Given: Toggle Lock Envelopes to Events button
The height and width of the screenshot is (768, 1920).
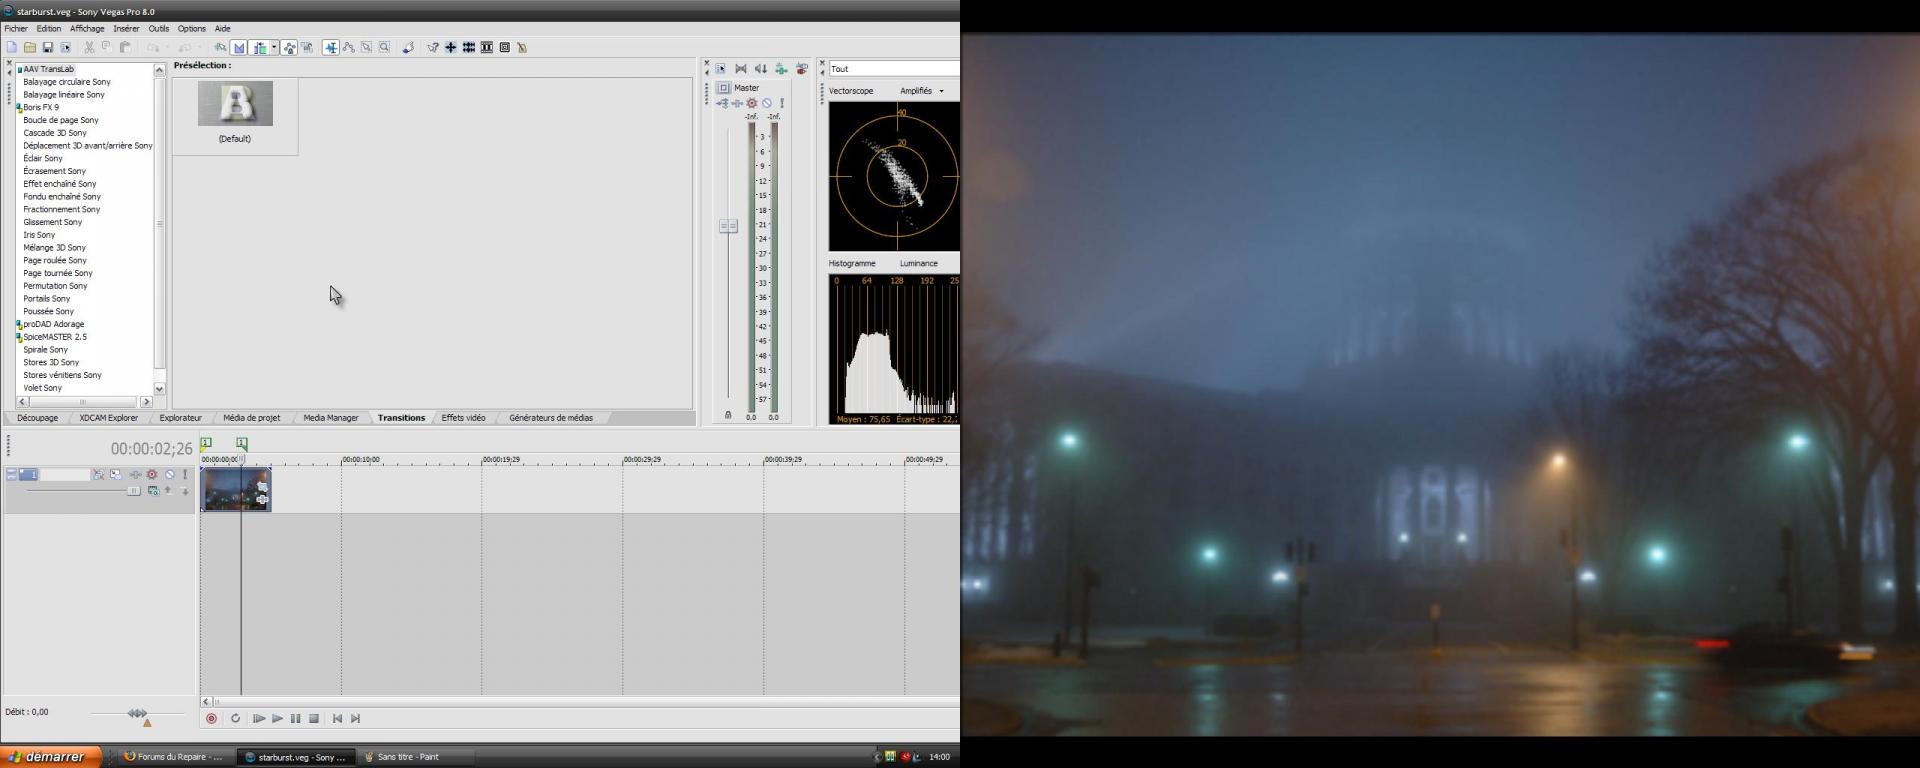Looking at the screenshot, I should [x=289, y=47].
